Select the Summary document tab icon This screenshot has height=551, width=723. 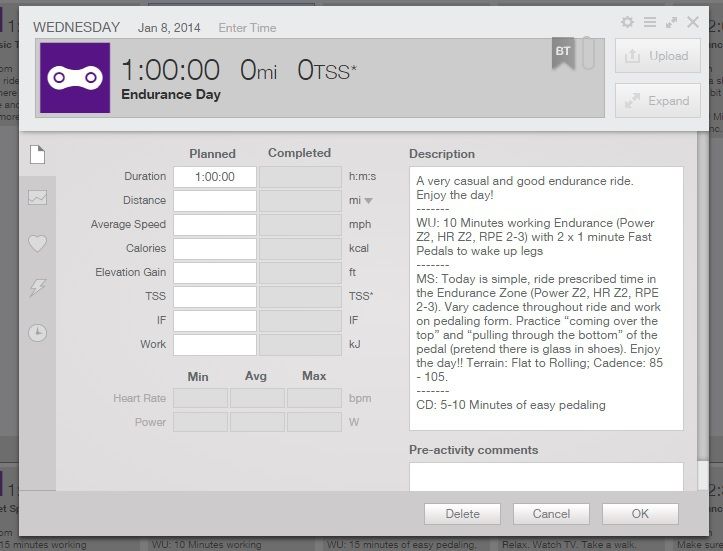37,154
